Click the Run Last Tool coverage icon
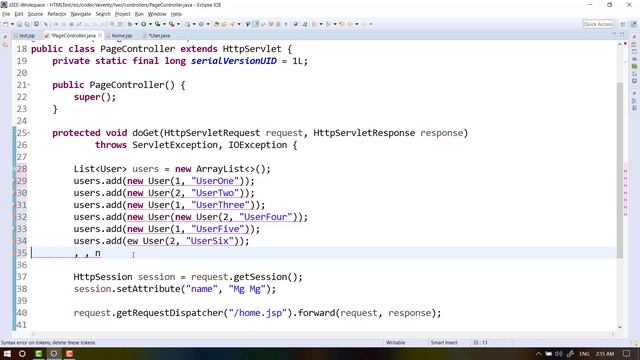640x360 pixels. tap(158, 24)
